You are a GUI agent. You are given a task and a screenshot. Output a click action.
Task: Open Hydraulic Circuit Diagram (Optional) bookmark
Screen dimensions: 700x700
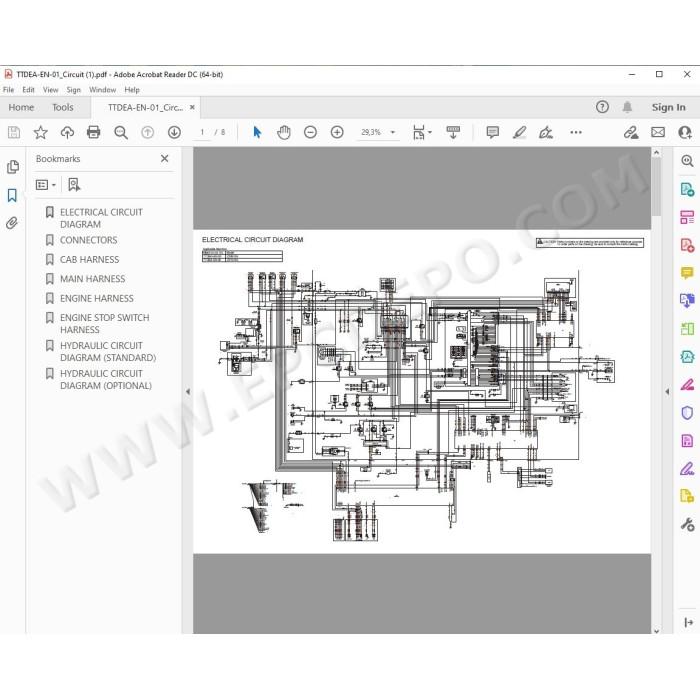pos(106,379)
